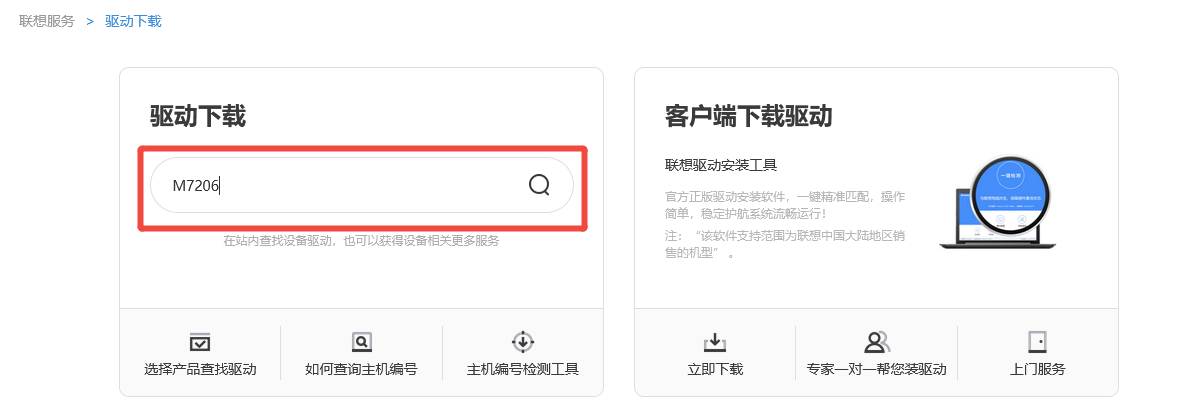Open the 如何查询主机编号 text link
The image size is (1184, 405).
coord(362,369)
